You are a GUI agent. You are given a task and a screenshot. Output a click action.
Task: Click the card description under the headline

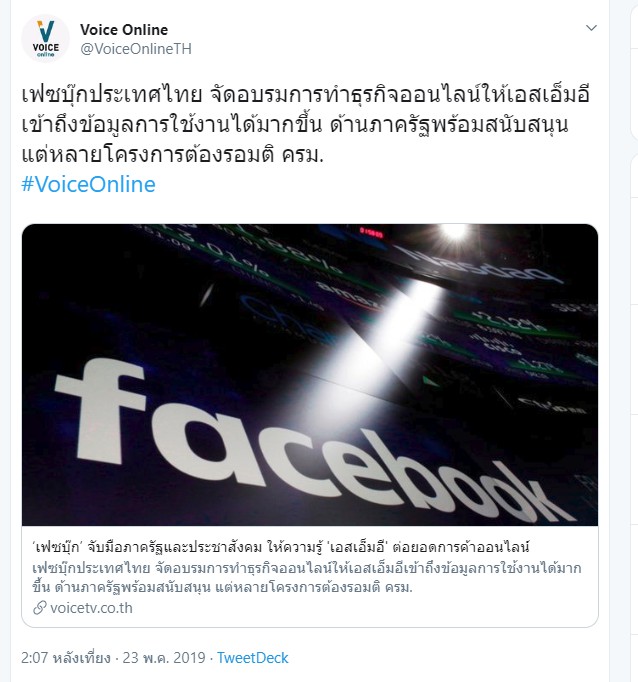(307, 578)
